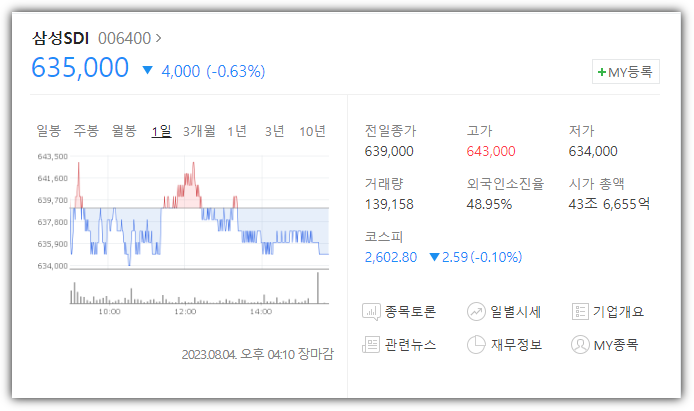Click the current price 635,000
Image resolution: width=694 pixels, height=411 pixels.
coord(80,68)
